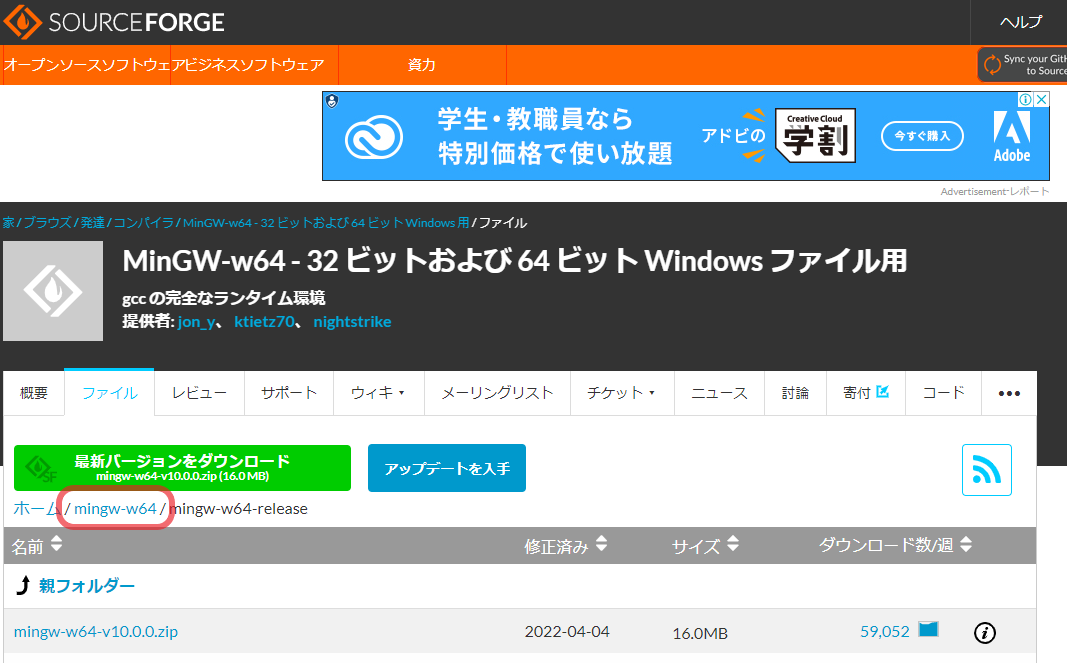The width and height of the screenshot is (1067, 663).
Task: Click the アップデートを入手 button
Action: click(447, 468)
